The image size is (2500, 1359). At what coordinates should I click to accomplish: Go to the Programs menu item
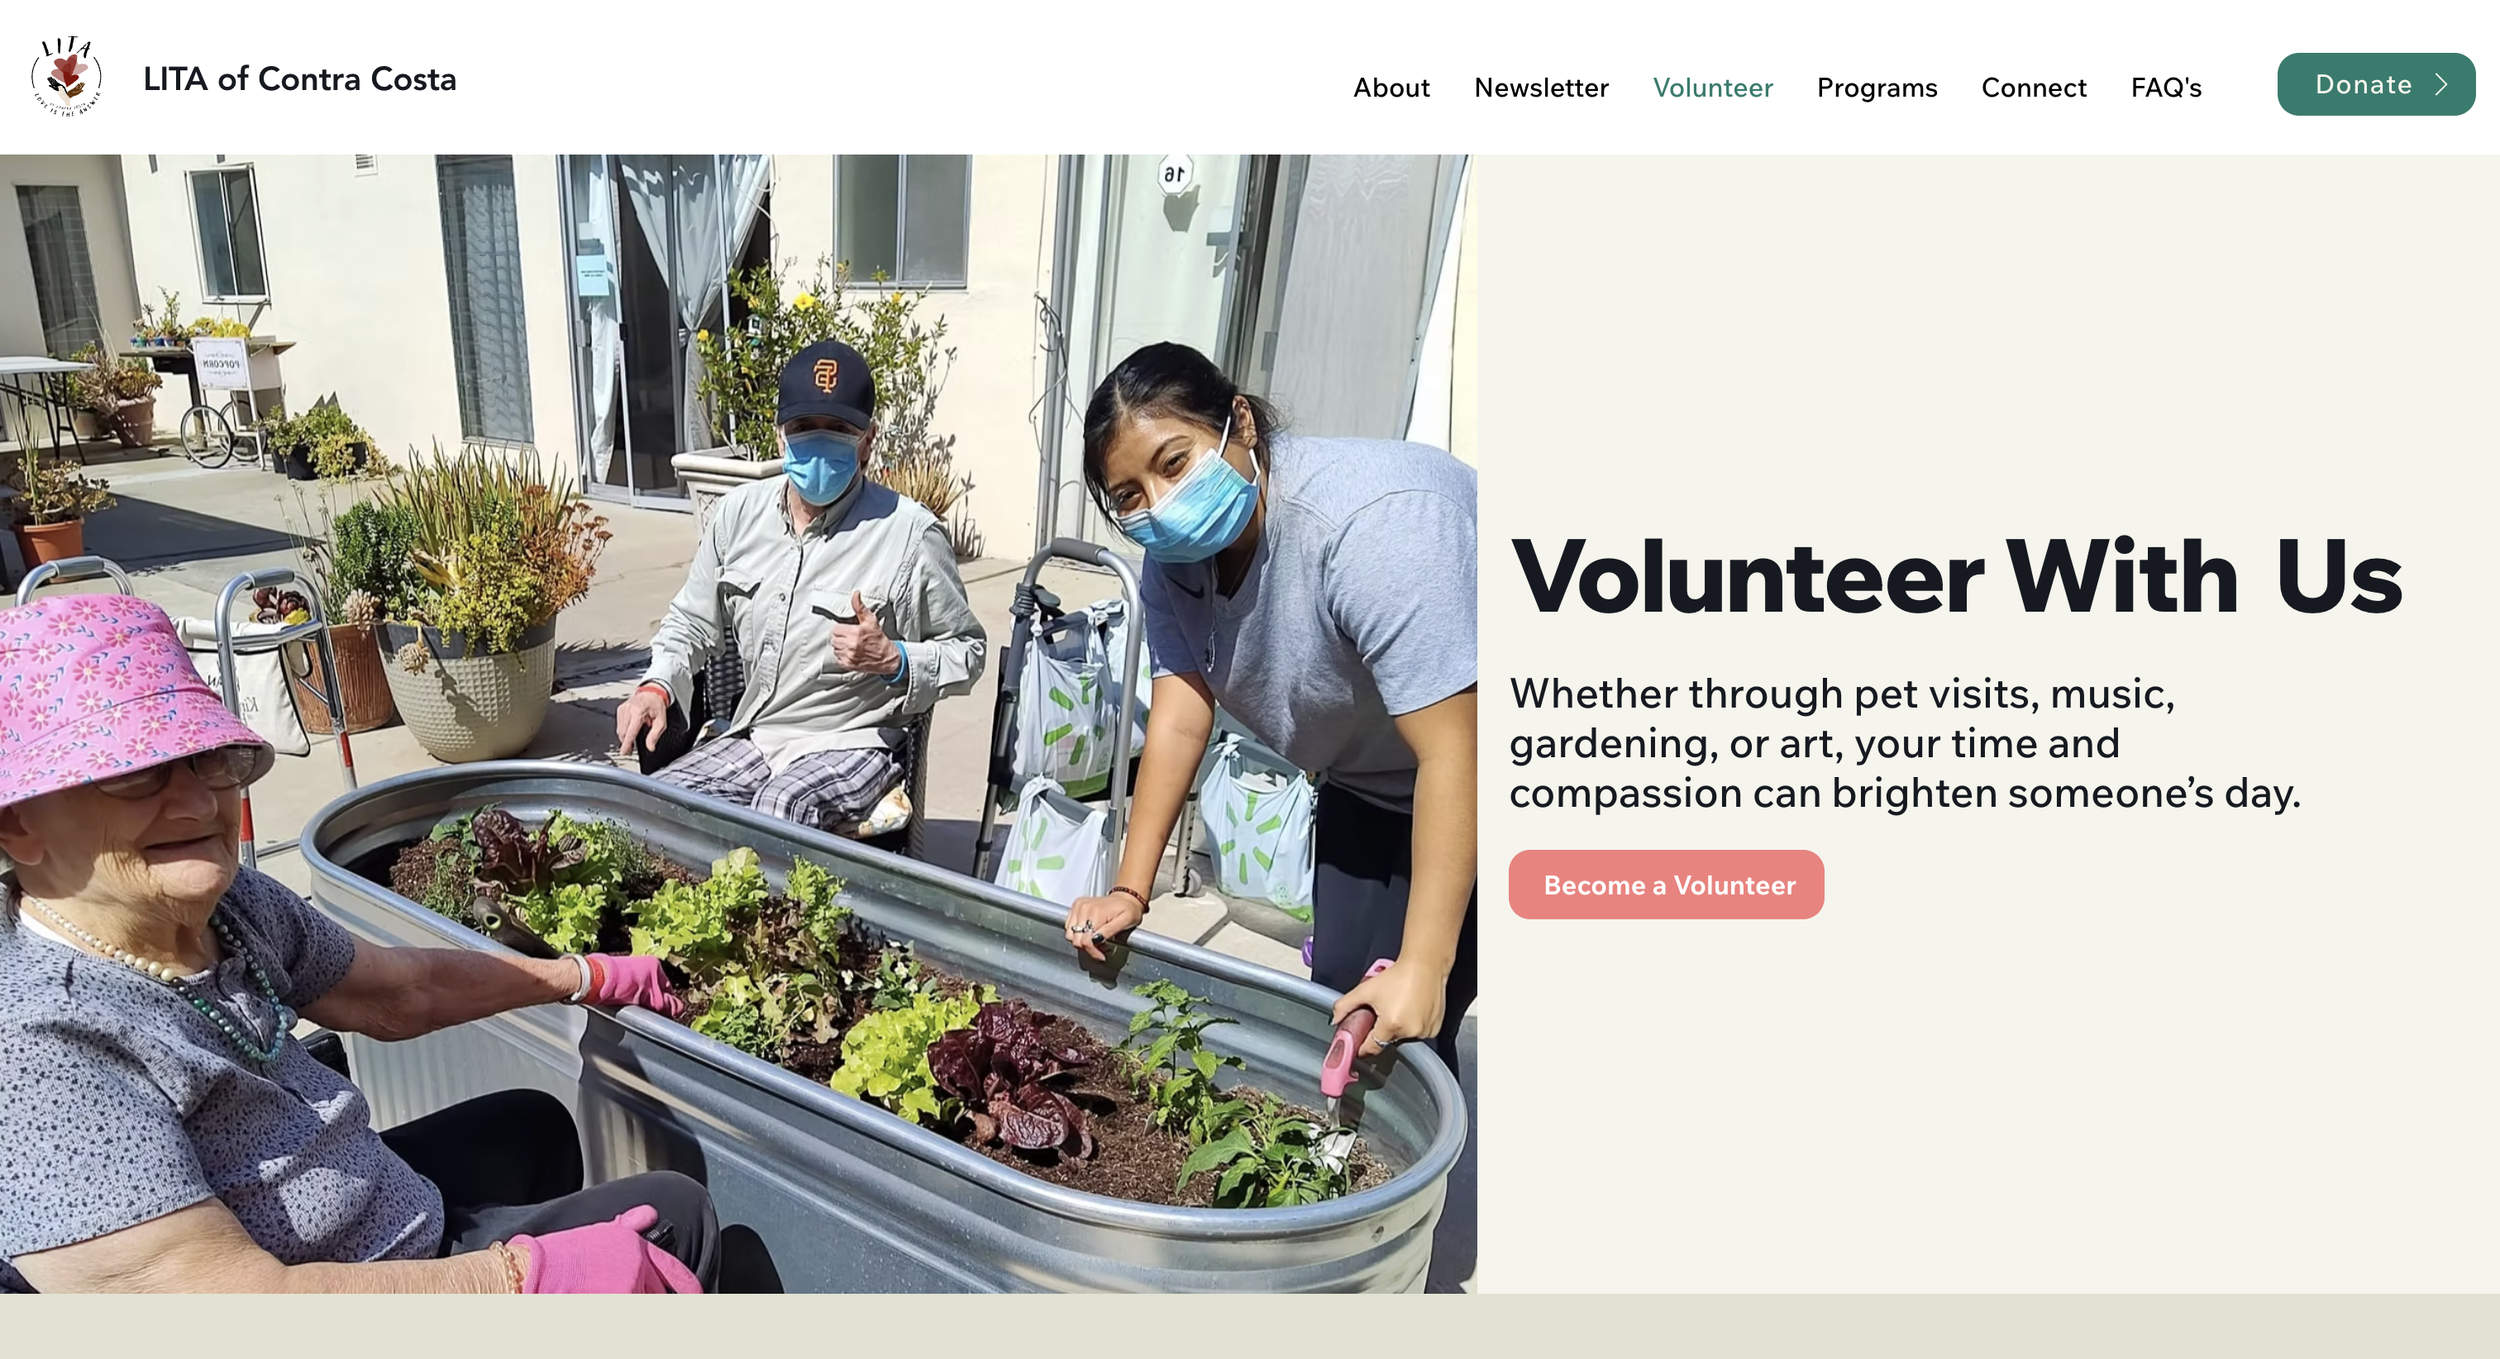click(1877, 88)
